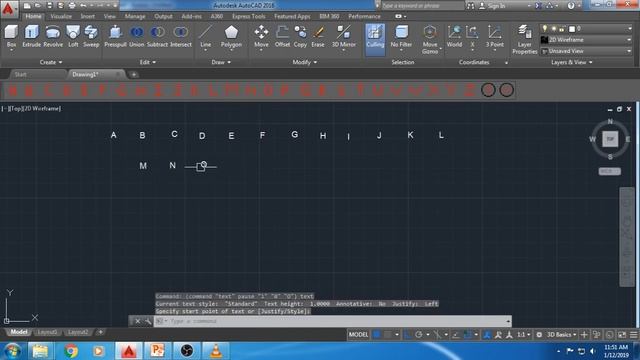The image size is (640, 360).
Task: Open the 1:1 annotation scale dropdown
Action: point(524,335)
